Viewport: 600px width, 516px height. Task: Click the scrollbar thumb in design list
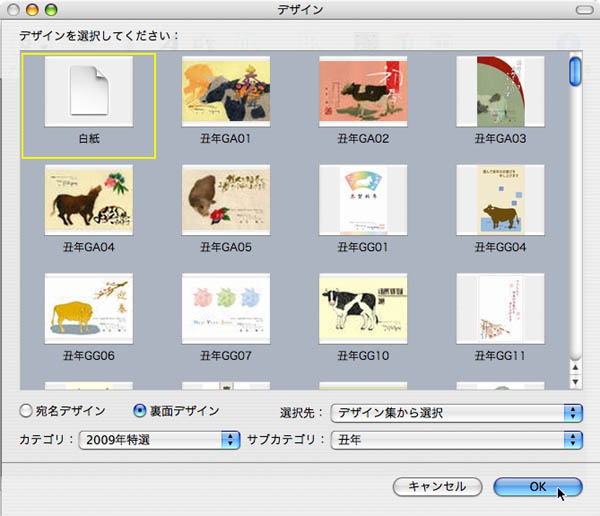(x=575, y=72)
